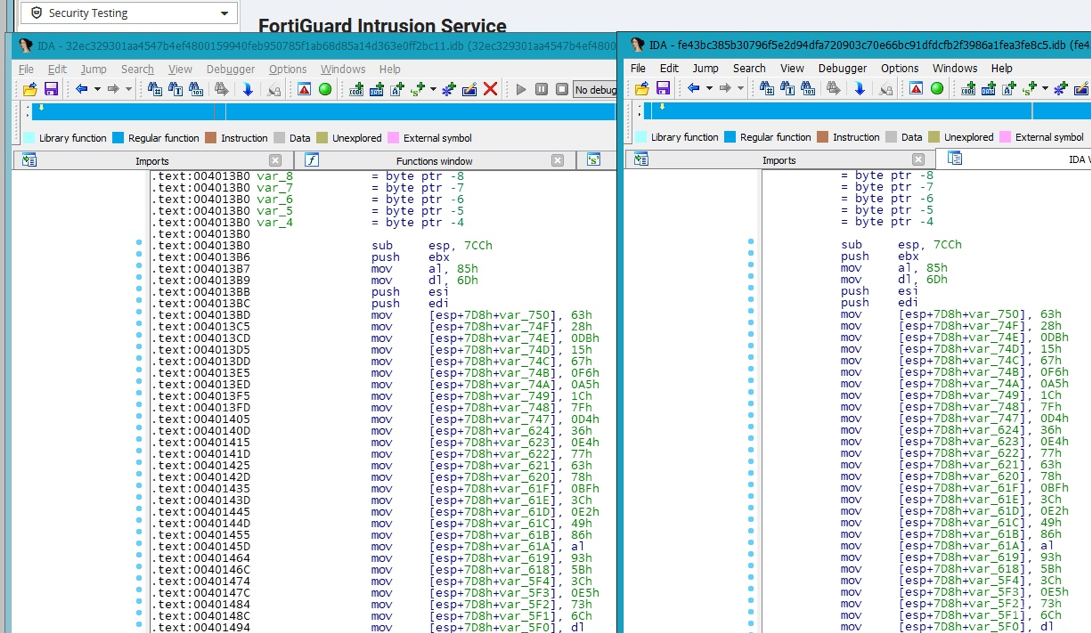
Task: Toggle breakpoint dot beside right IDA's sub esp line
Action: [751, 242]
